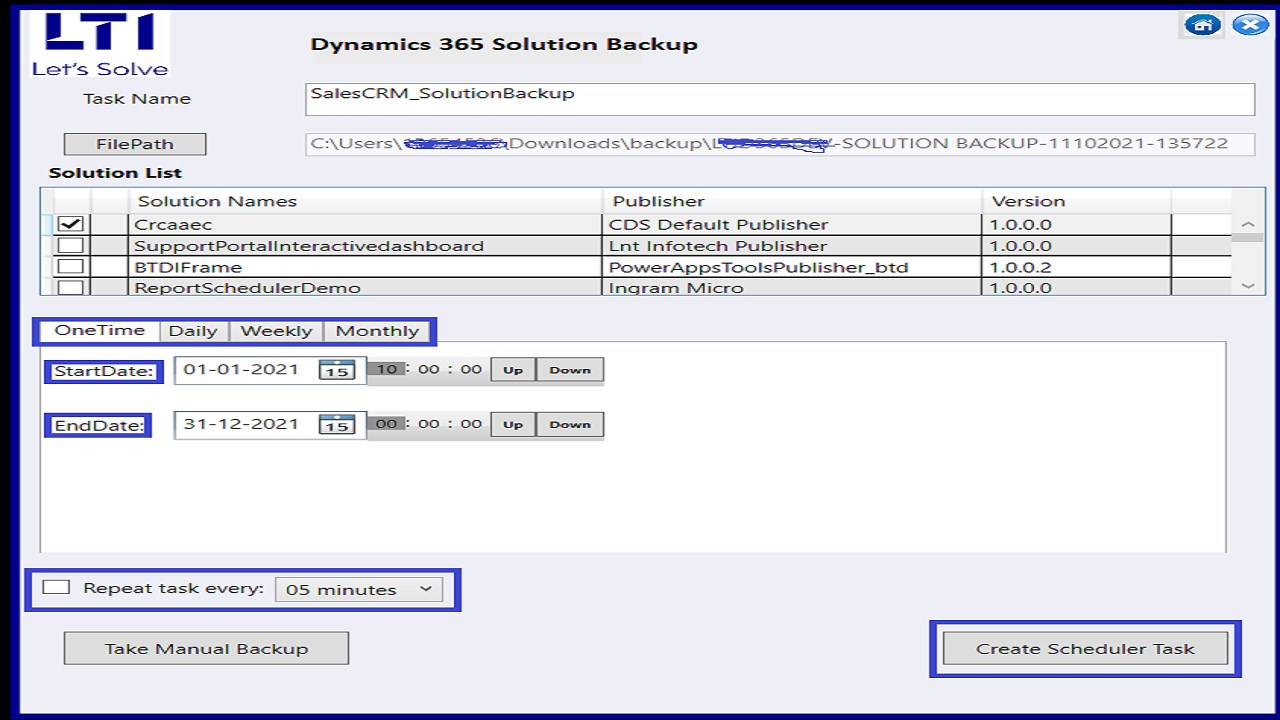The width and height of the screenshot is (1280, 720).
Task: Close the window with the X icon
Action: coord(1249,25)
